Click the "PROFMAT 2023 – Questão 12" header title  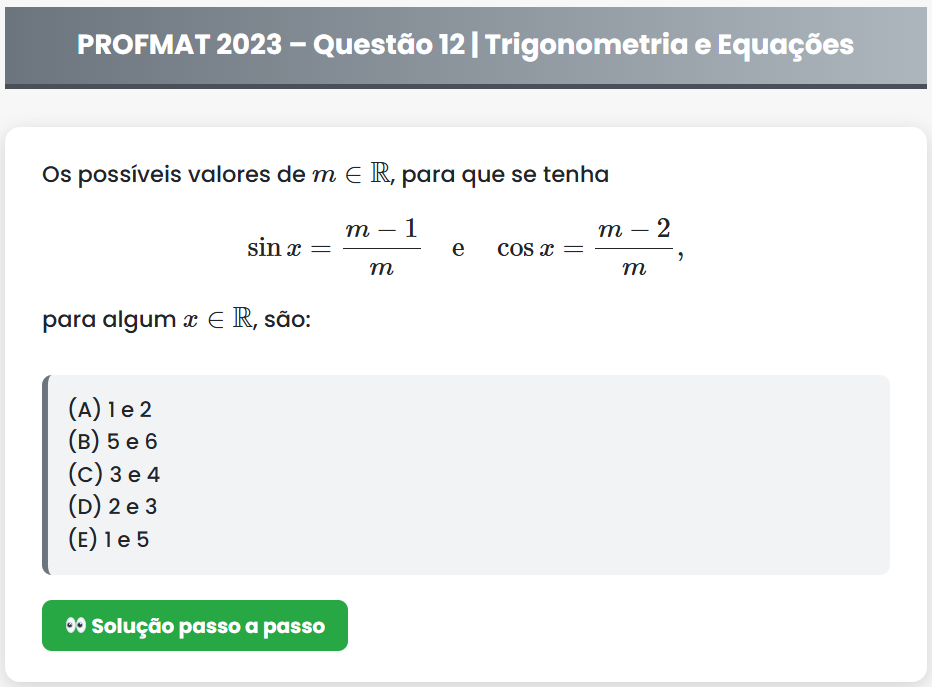click(270, 45)
